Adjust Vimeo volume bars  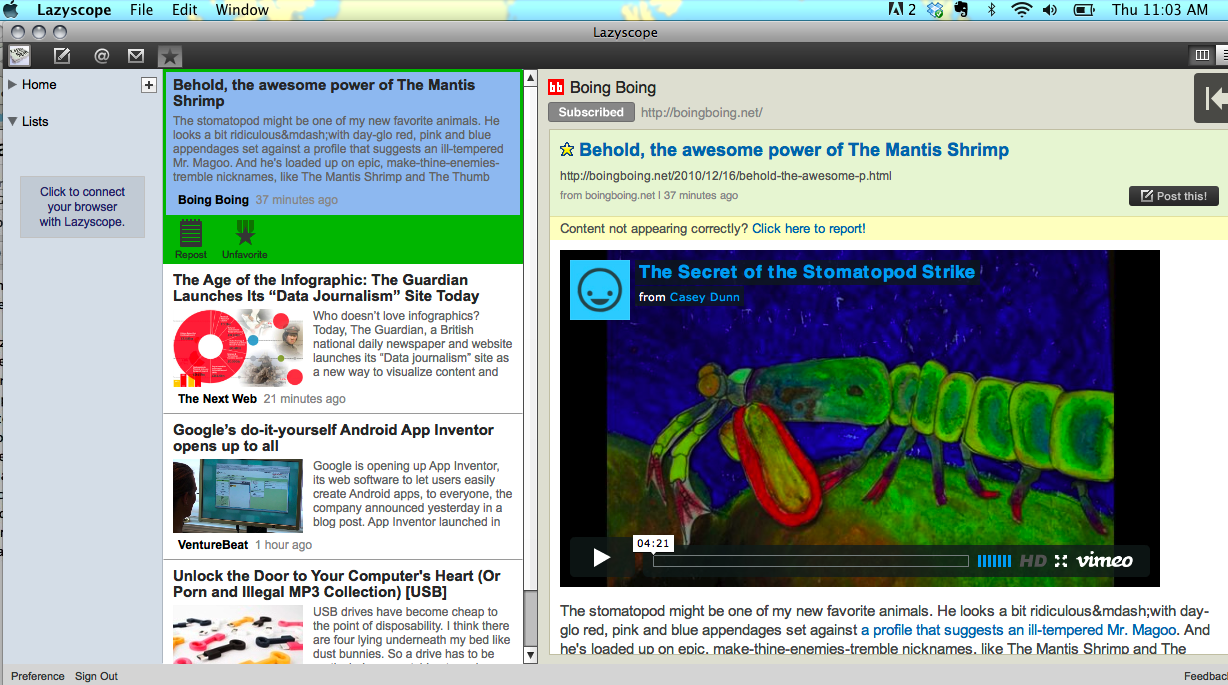pyautogui.click(x=994, y=561)
